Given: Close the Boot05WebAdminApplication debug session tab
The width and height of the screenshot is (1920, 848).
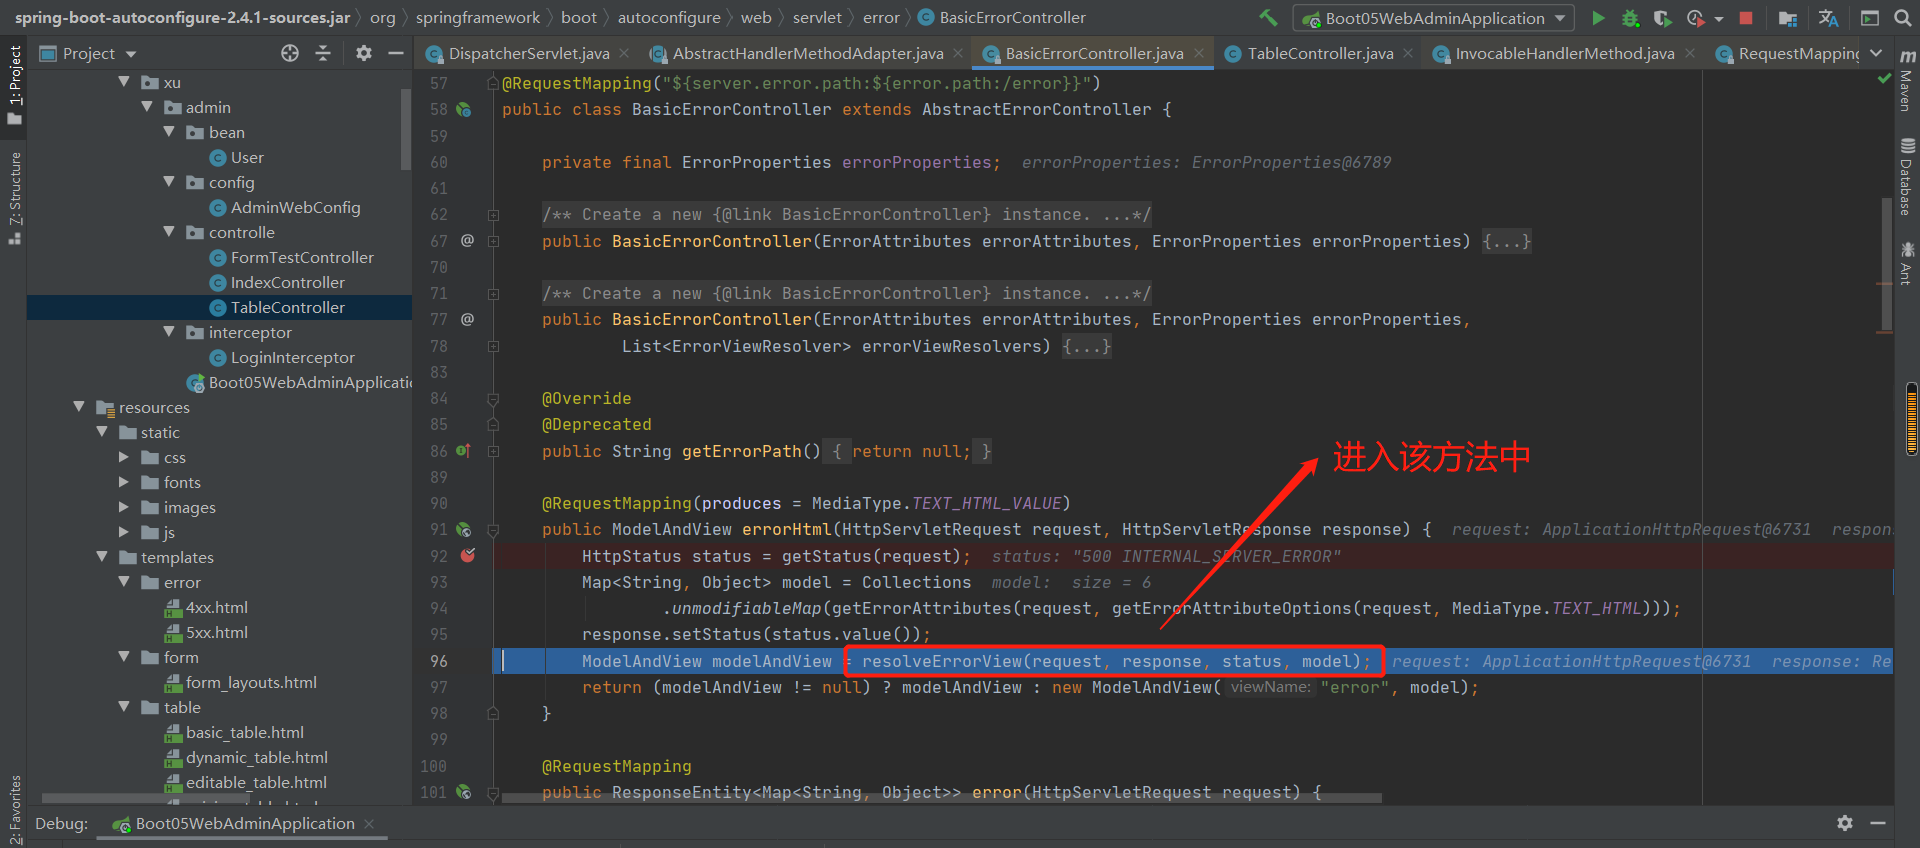Looking at the screenshot, I should (369, 823).
